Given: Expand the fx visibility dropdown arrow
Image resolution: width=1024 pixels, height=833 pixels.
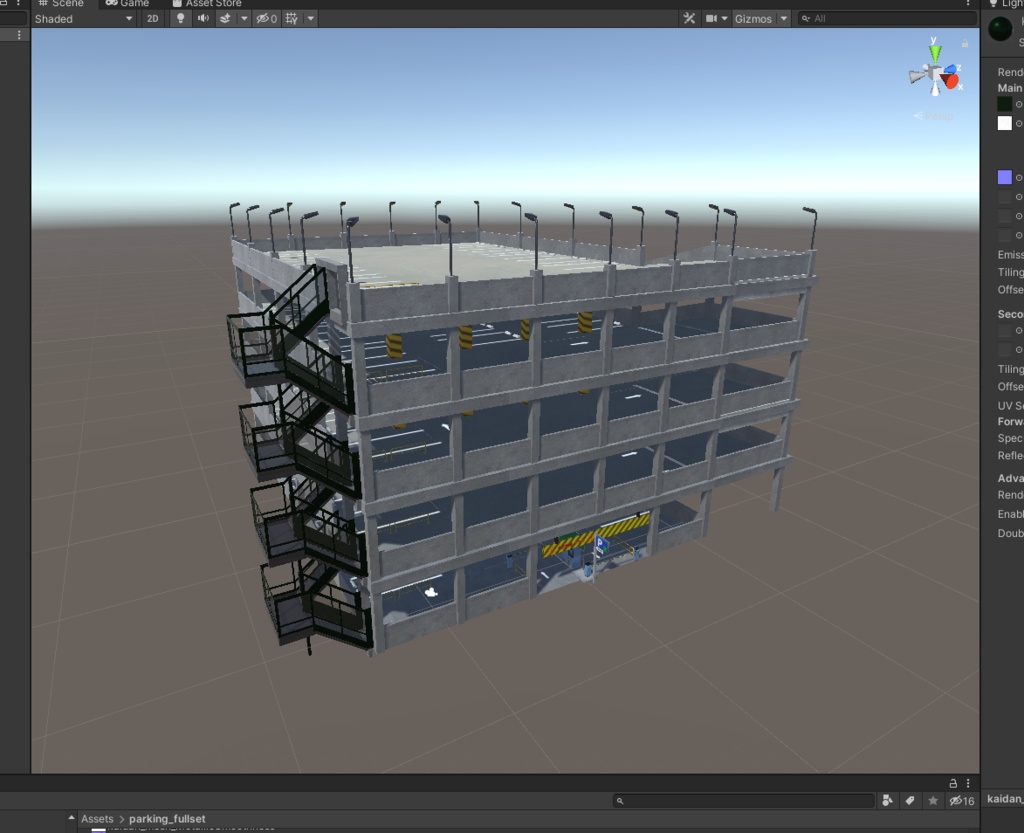Looking at the screenshot, I should pos(243,18).
